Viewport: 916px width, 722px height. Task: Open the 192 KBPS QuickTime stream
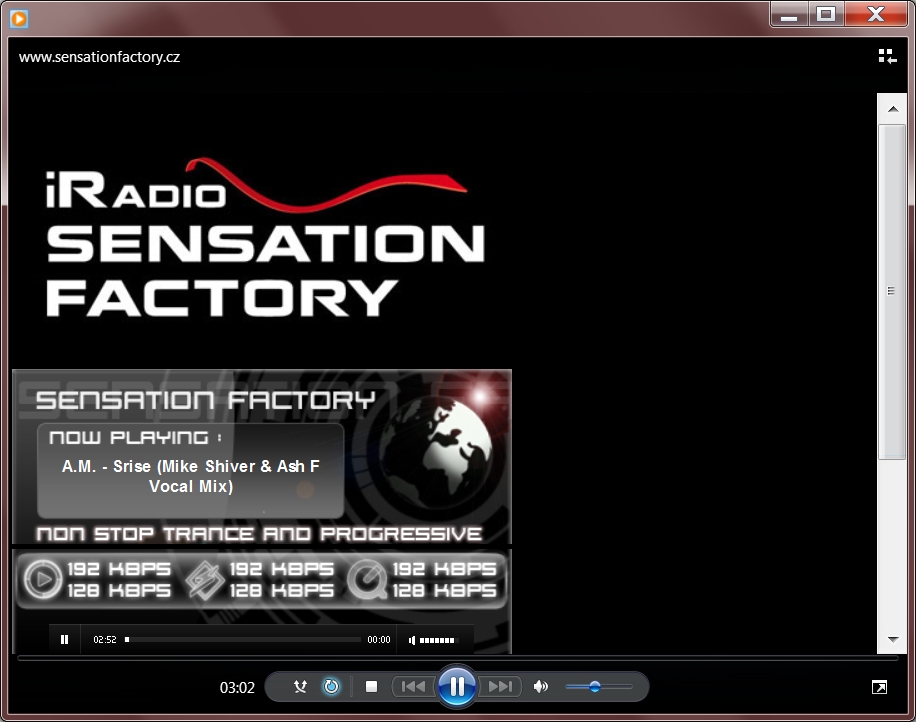pyautogui.click(x=444, y=568)
